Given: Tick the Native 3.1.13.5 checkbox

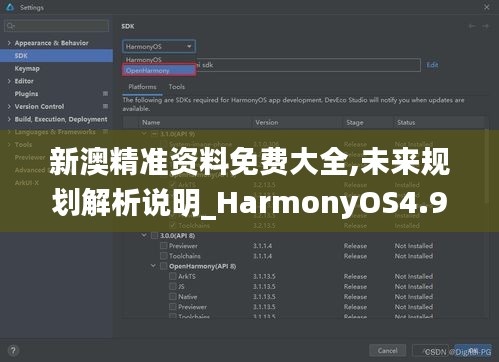Looking at the screenshot, I should pos(173,297).
